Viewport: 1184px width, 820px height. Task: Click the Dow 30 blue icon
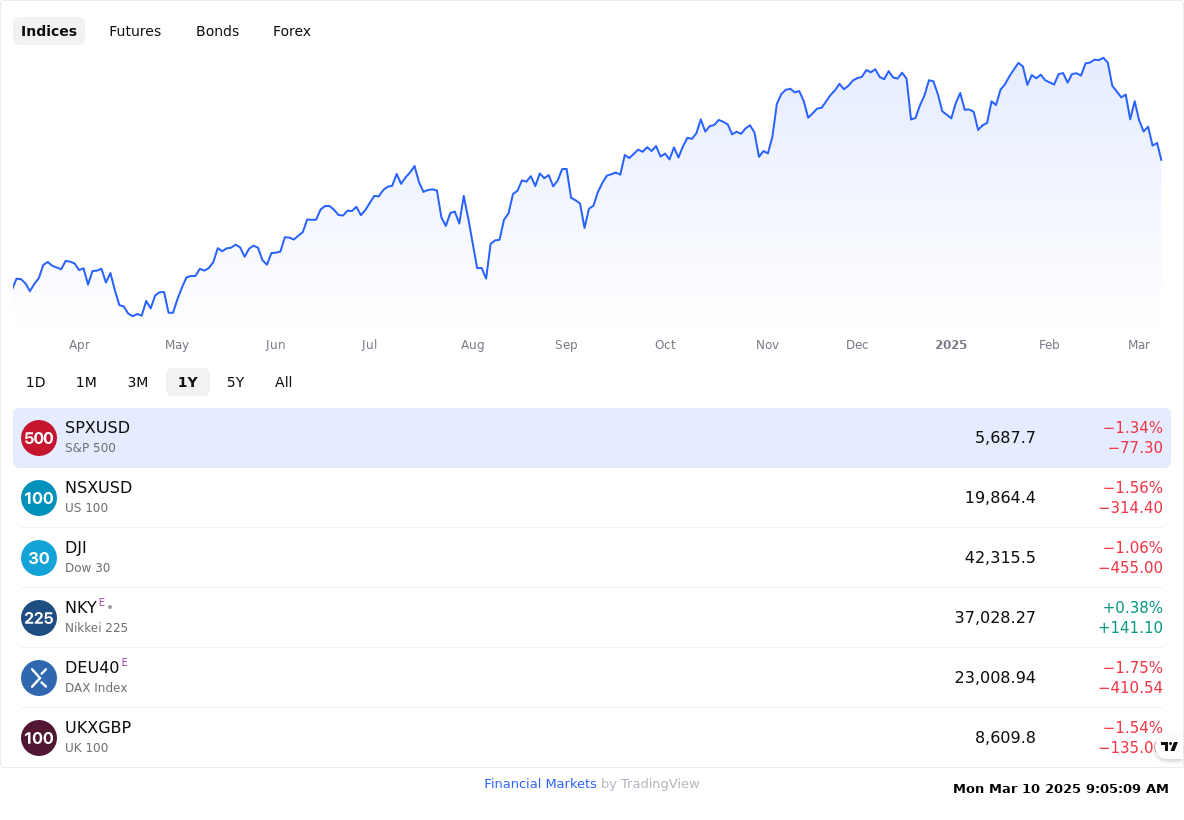coord(39,558)
